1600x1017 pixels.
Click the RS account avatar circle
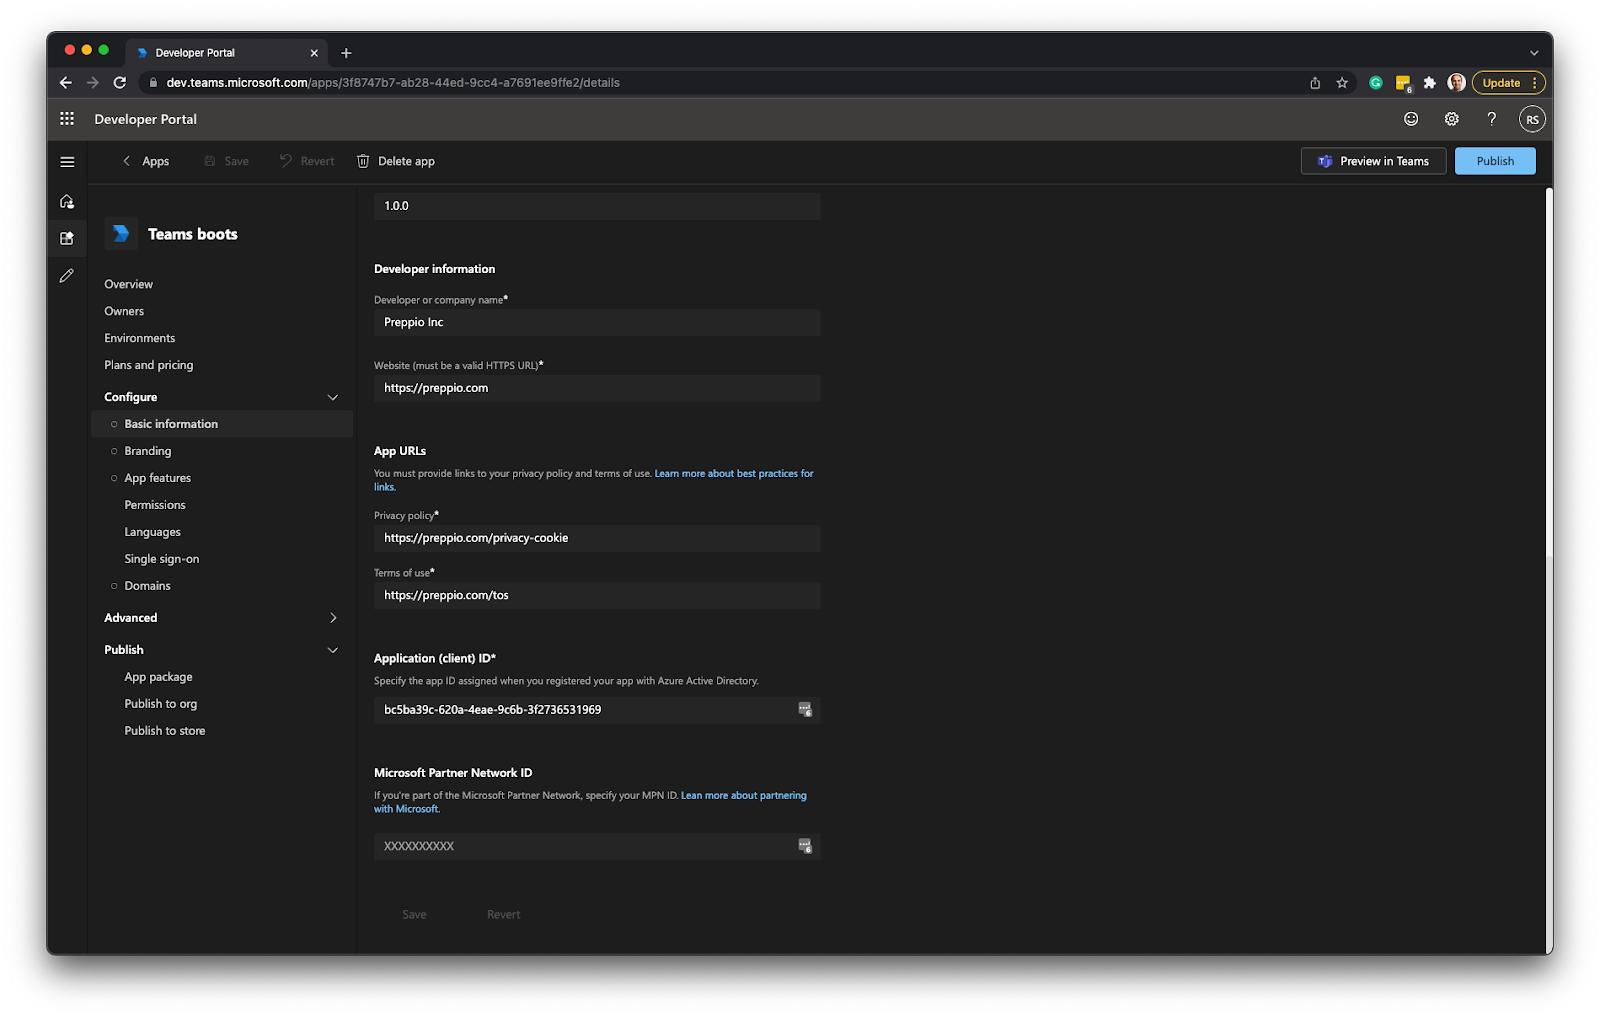coord(1532,118)
